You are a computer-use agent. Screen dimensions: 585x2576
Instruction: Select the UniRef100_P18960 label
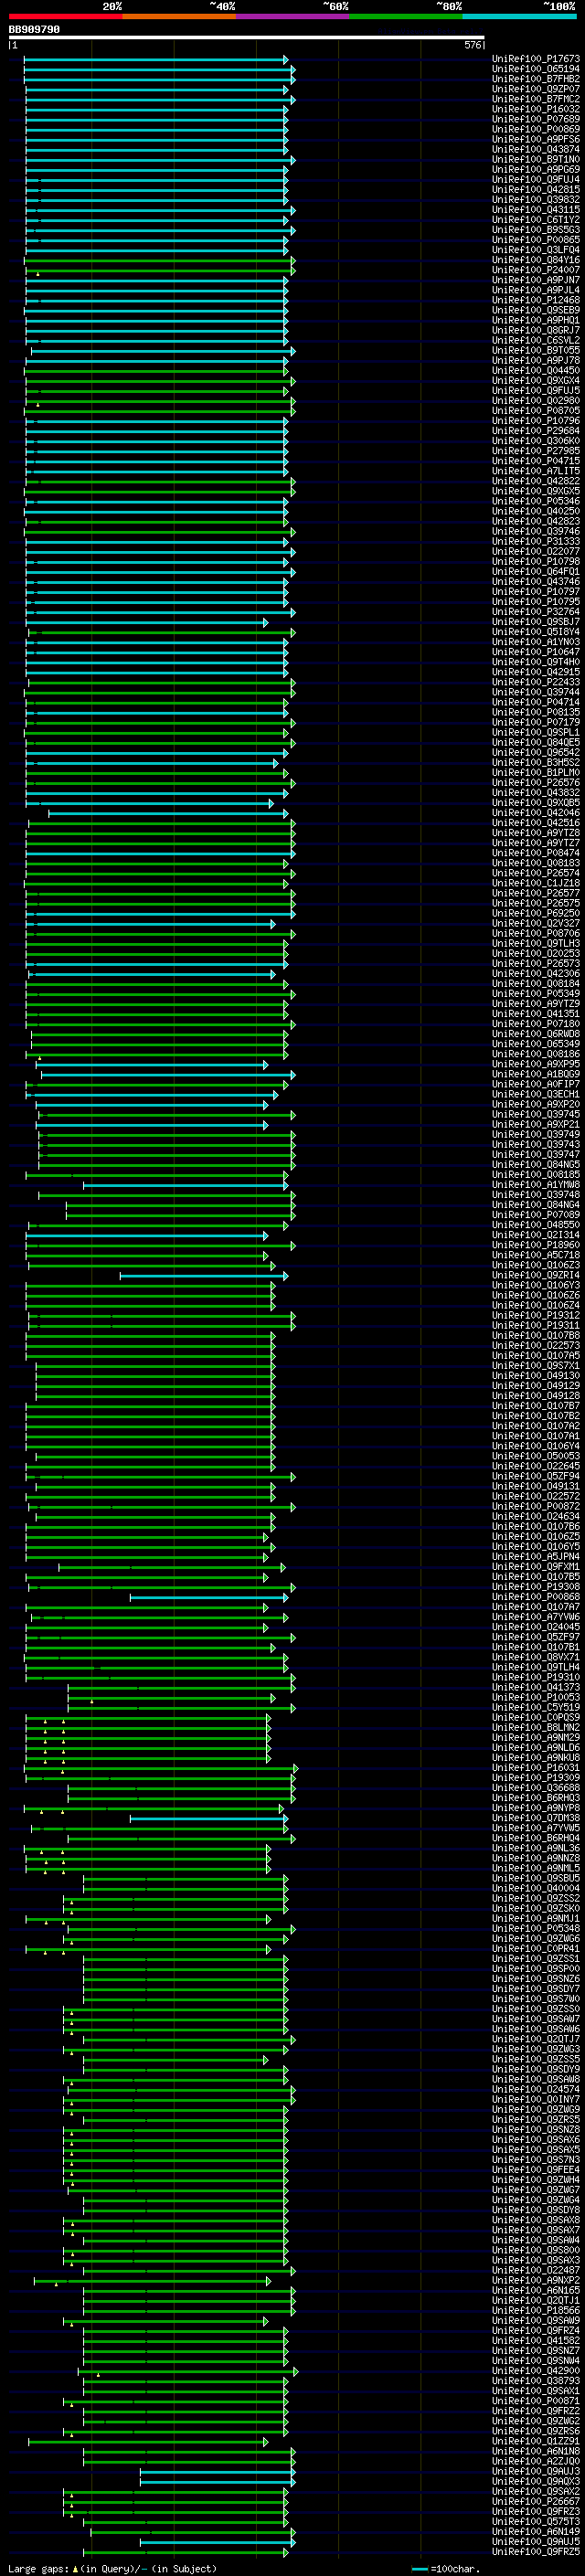point(536,1245)
